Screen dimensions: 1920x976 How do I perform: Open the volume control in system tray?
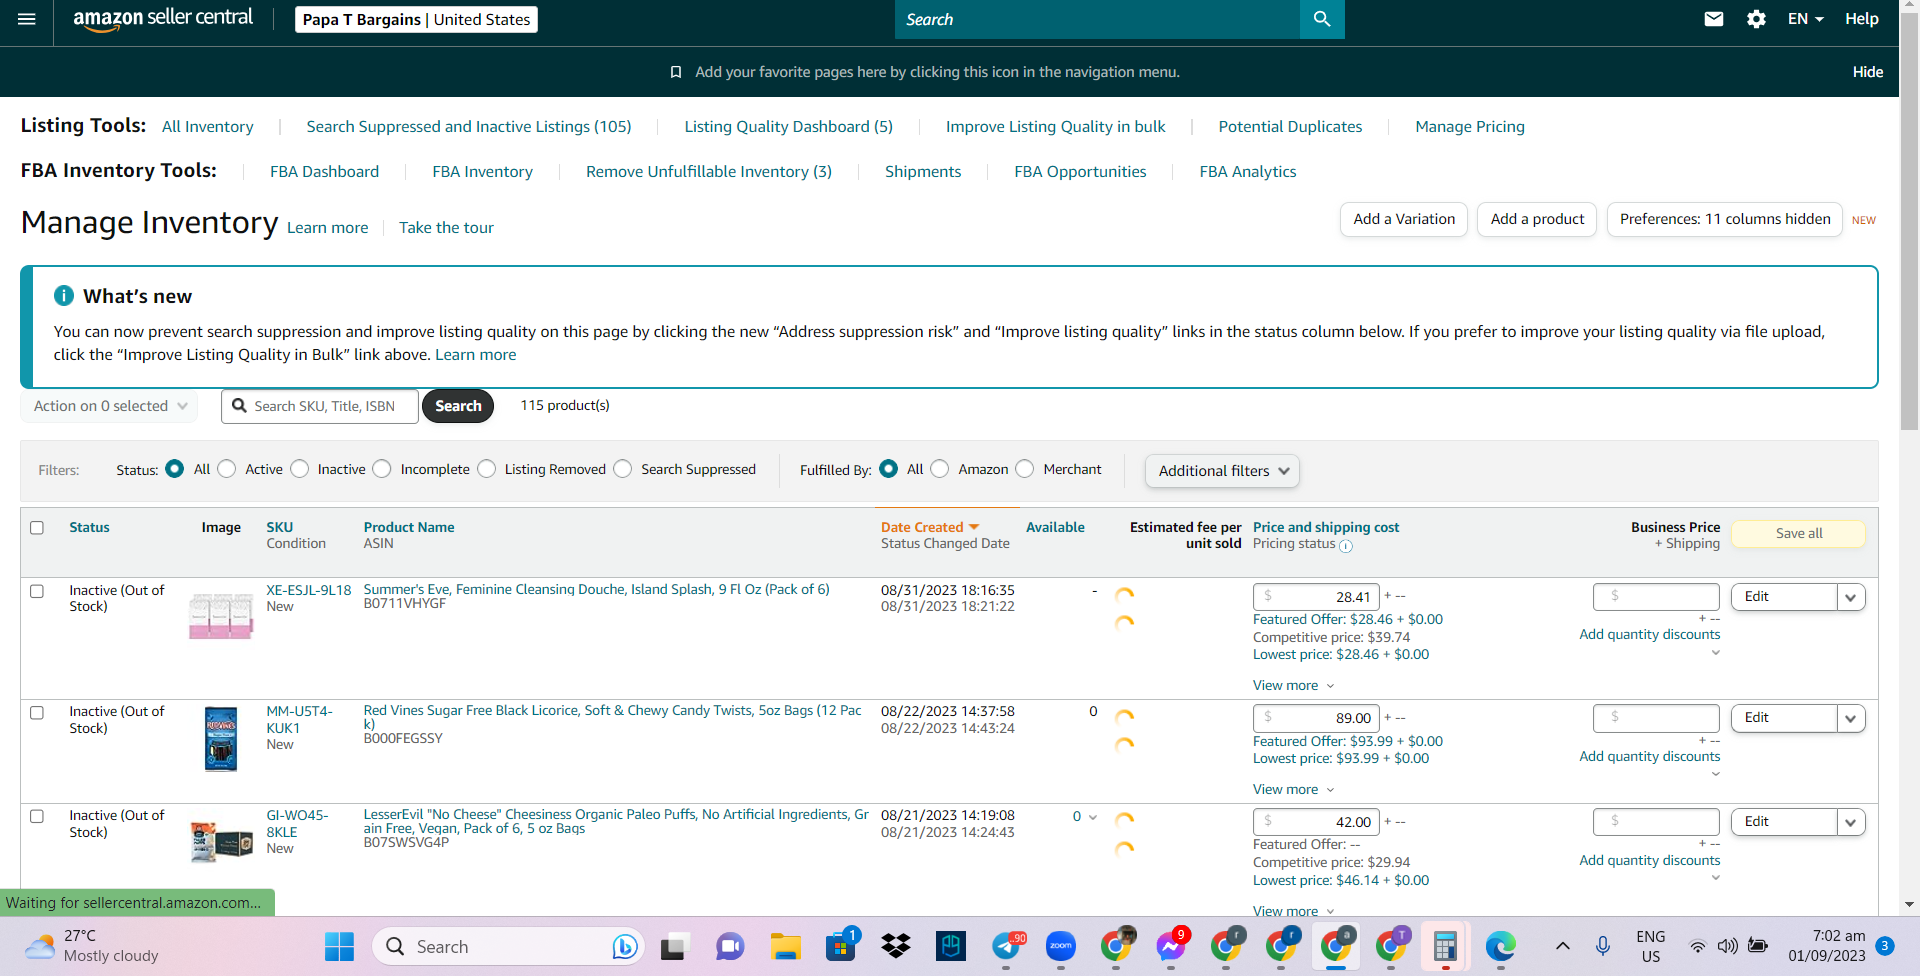1727,946
